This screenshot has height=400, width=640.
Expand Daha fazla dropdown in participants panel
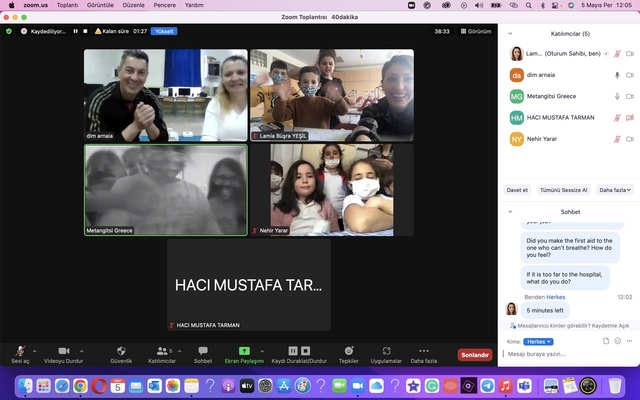(614, 189)
